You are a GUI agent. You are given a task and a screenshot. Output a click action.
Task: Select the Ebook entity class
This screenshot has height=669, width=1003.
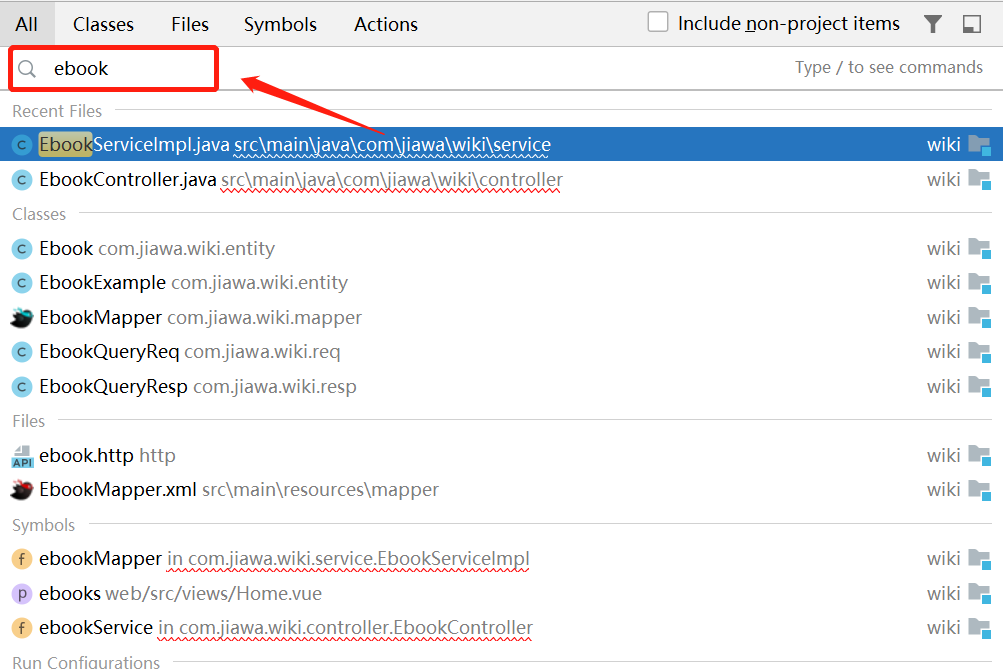[502, 248]
